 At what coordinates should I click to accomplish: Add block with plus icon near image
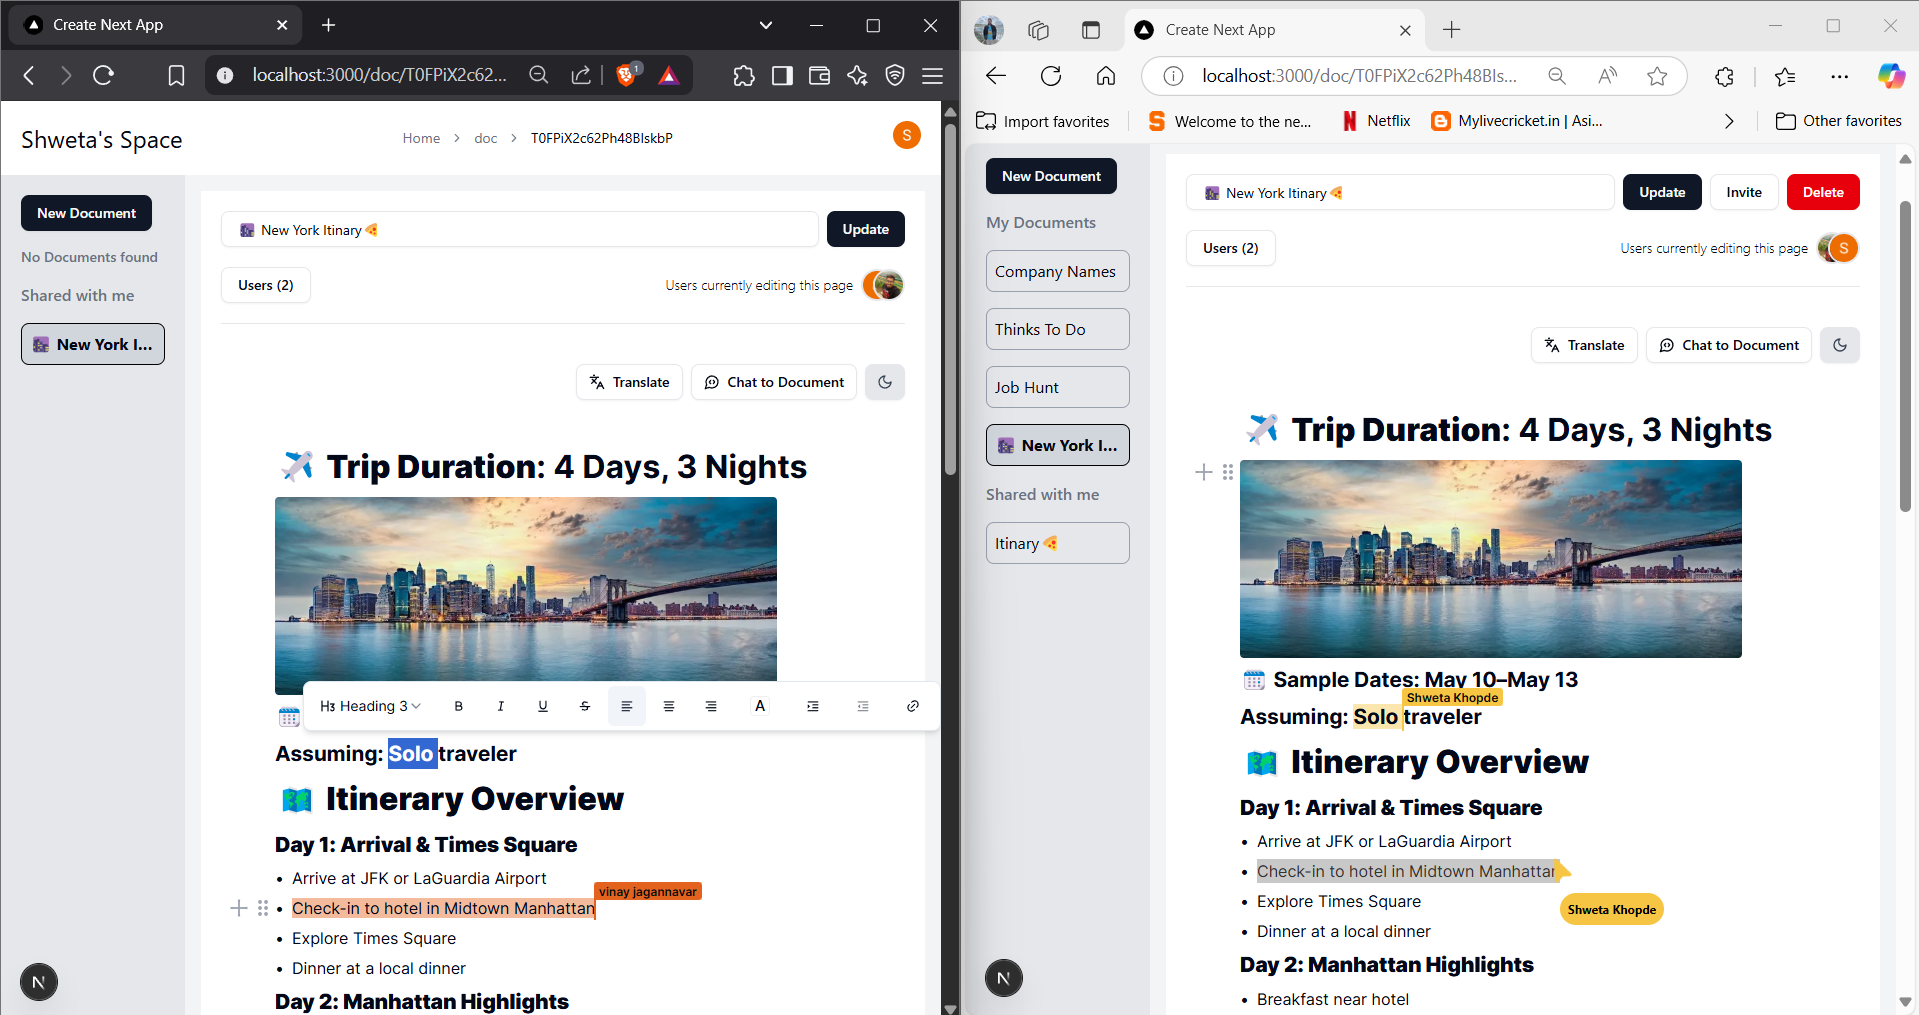(1204, 472)
